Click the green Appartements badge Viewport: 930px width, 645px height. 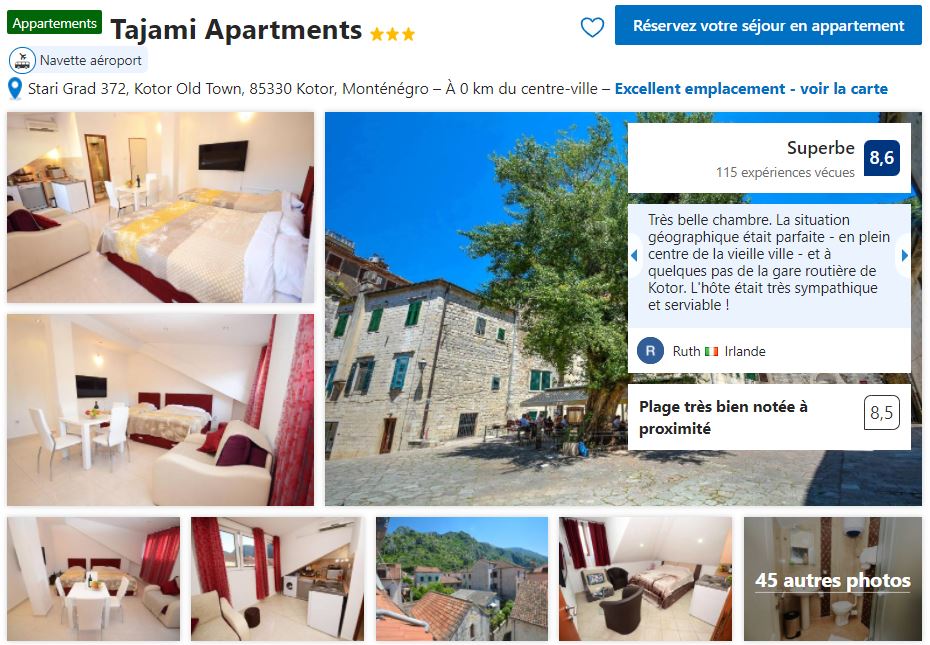tap(55, 23)
